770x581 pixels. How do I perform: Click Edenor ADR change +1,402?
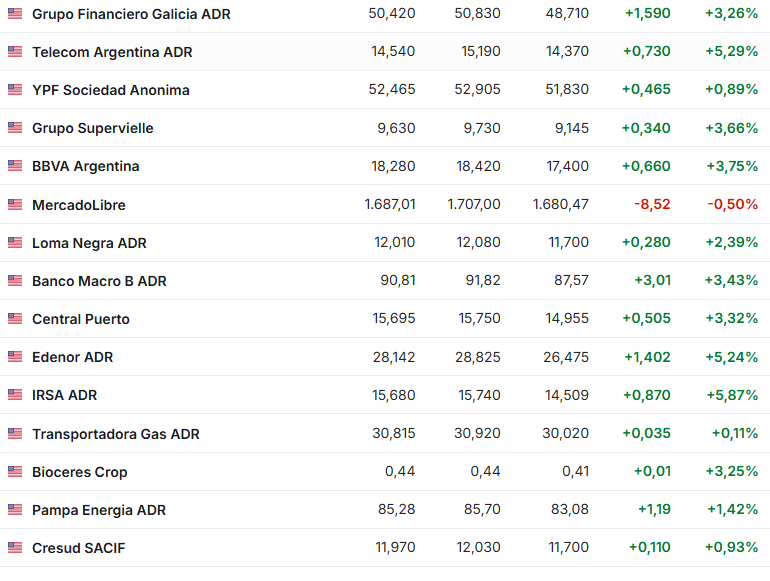[x=647, y=357]
